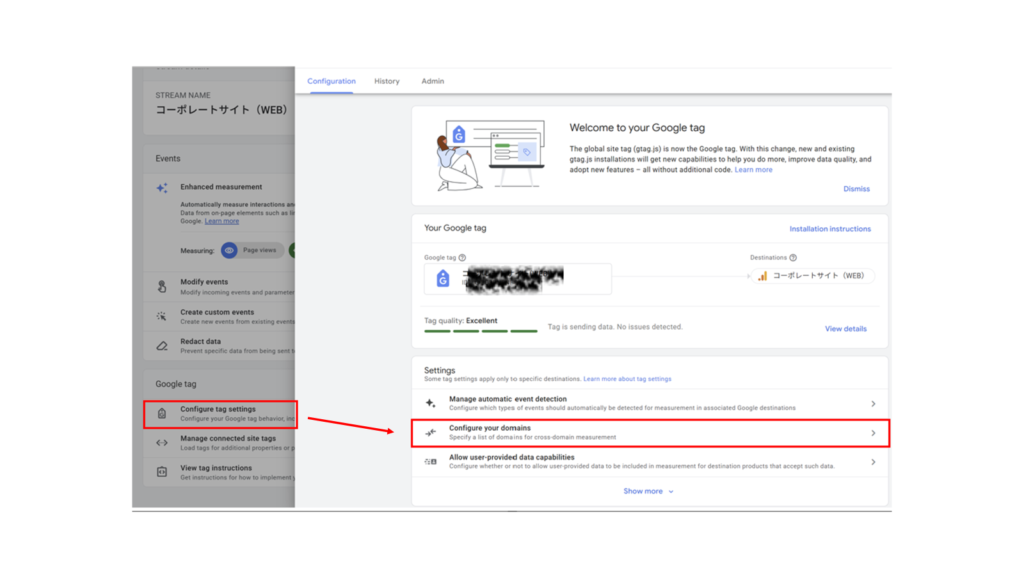Expand Manage automatic event detection chevron

873,404
